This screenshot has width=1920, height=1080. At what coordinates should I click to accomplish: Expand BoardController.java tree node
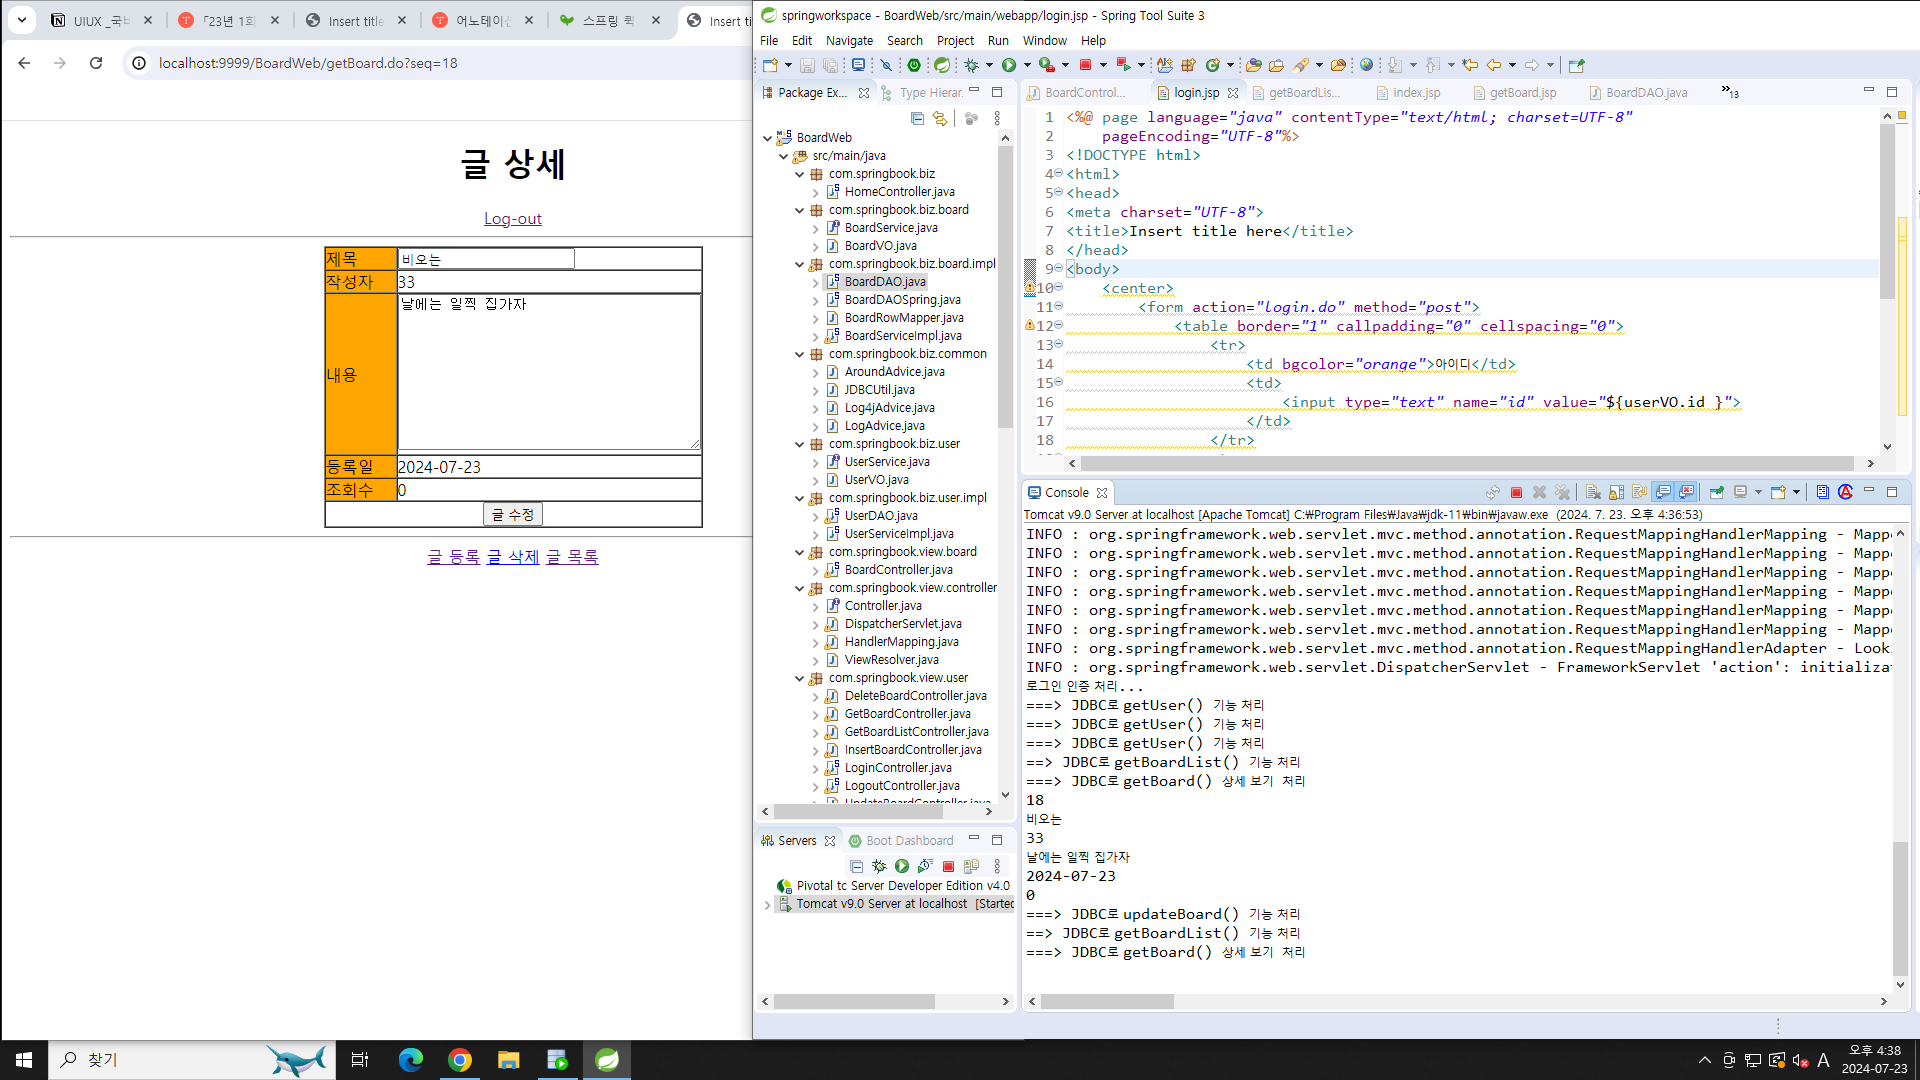(816, 570)
